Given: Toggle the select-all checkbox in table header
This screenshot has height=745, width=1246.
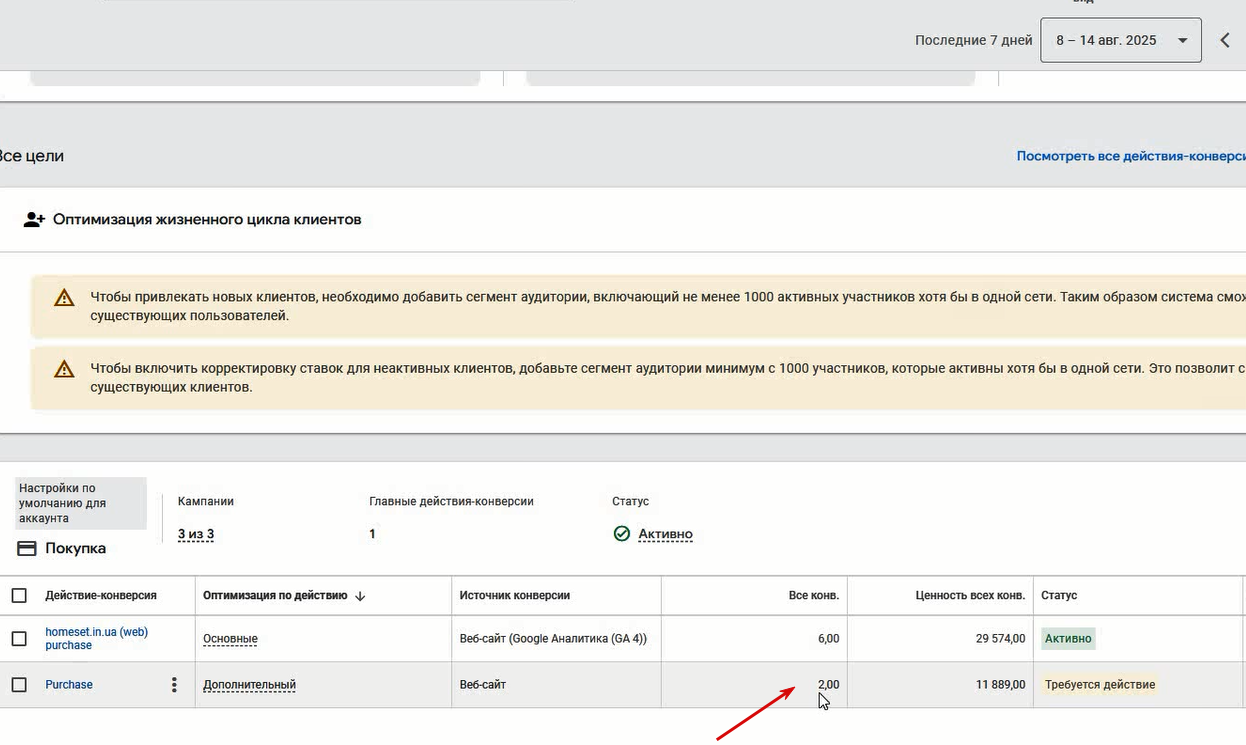Looking at the screenshot, I should (x=19, y=596).
